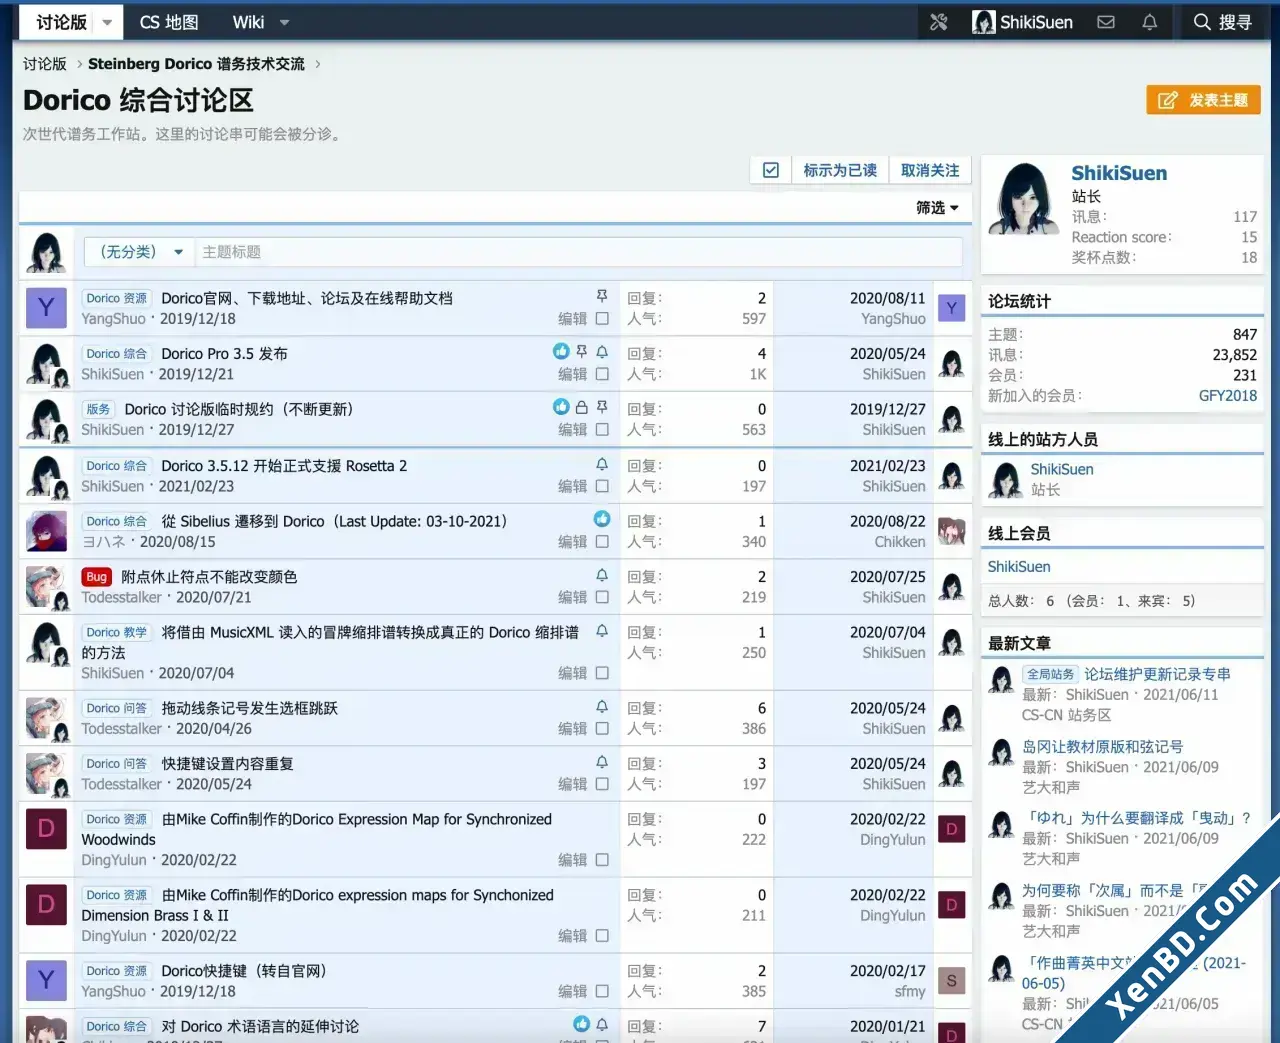Expand the arrow after Wiki

284,22
